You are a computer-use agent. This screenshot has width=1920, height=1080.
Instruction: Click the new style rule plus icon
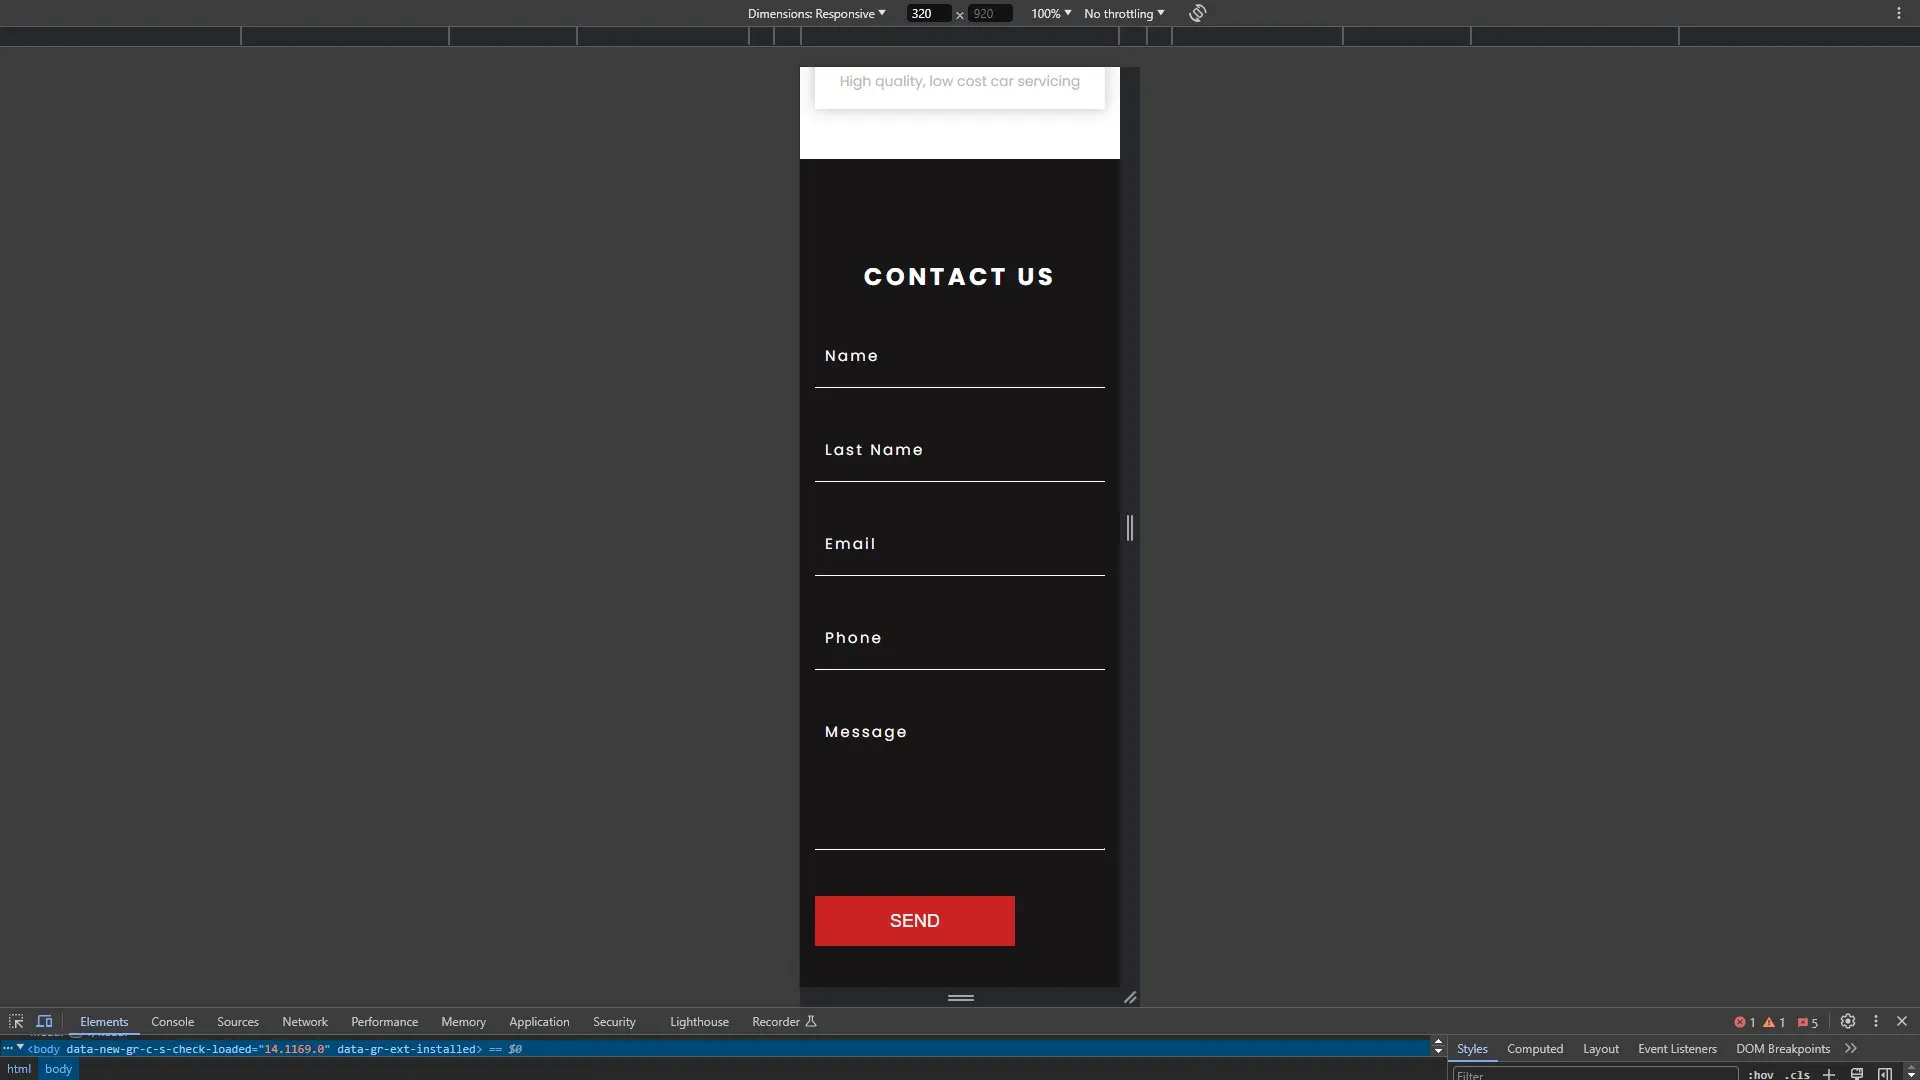click(1829, 1074)
